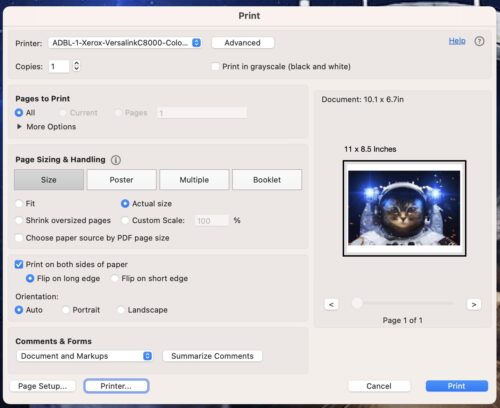Open the Document and Markups dropdown
Viewport: 500px width, 408px height.
pos(85,356)
